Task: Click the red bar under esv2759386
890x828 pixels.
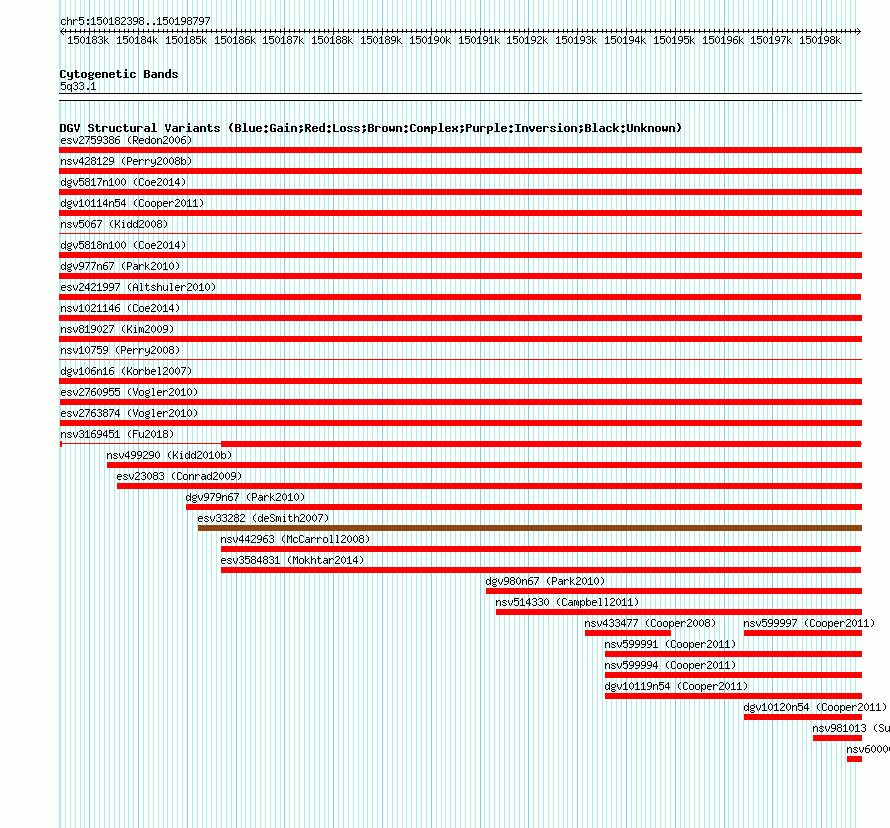Action: [x=460, y=150]
